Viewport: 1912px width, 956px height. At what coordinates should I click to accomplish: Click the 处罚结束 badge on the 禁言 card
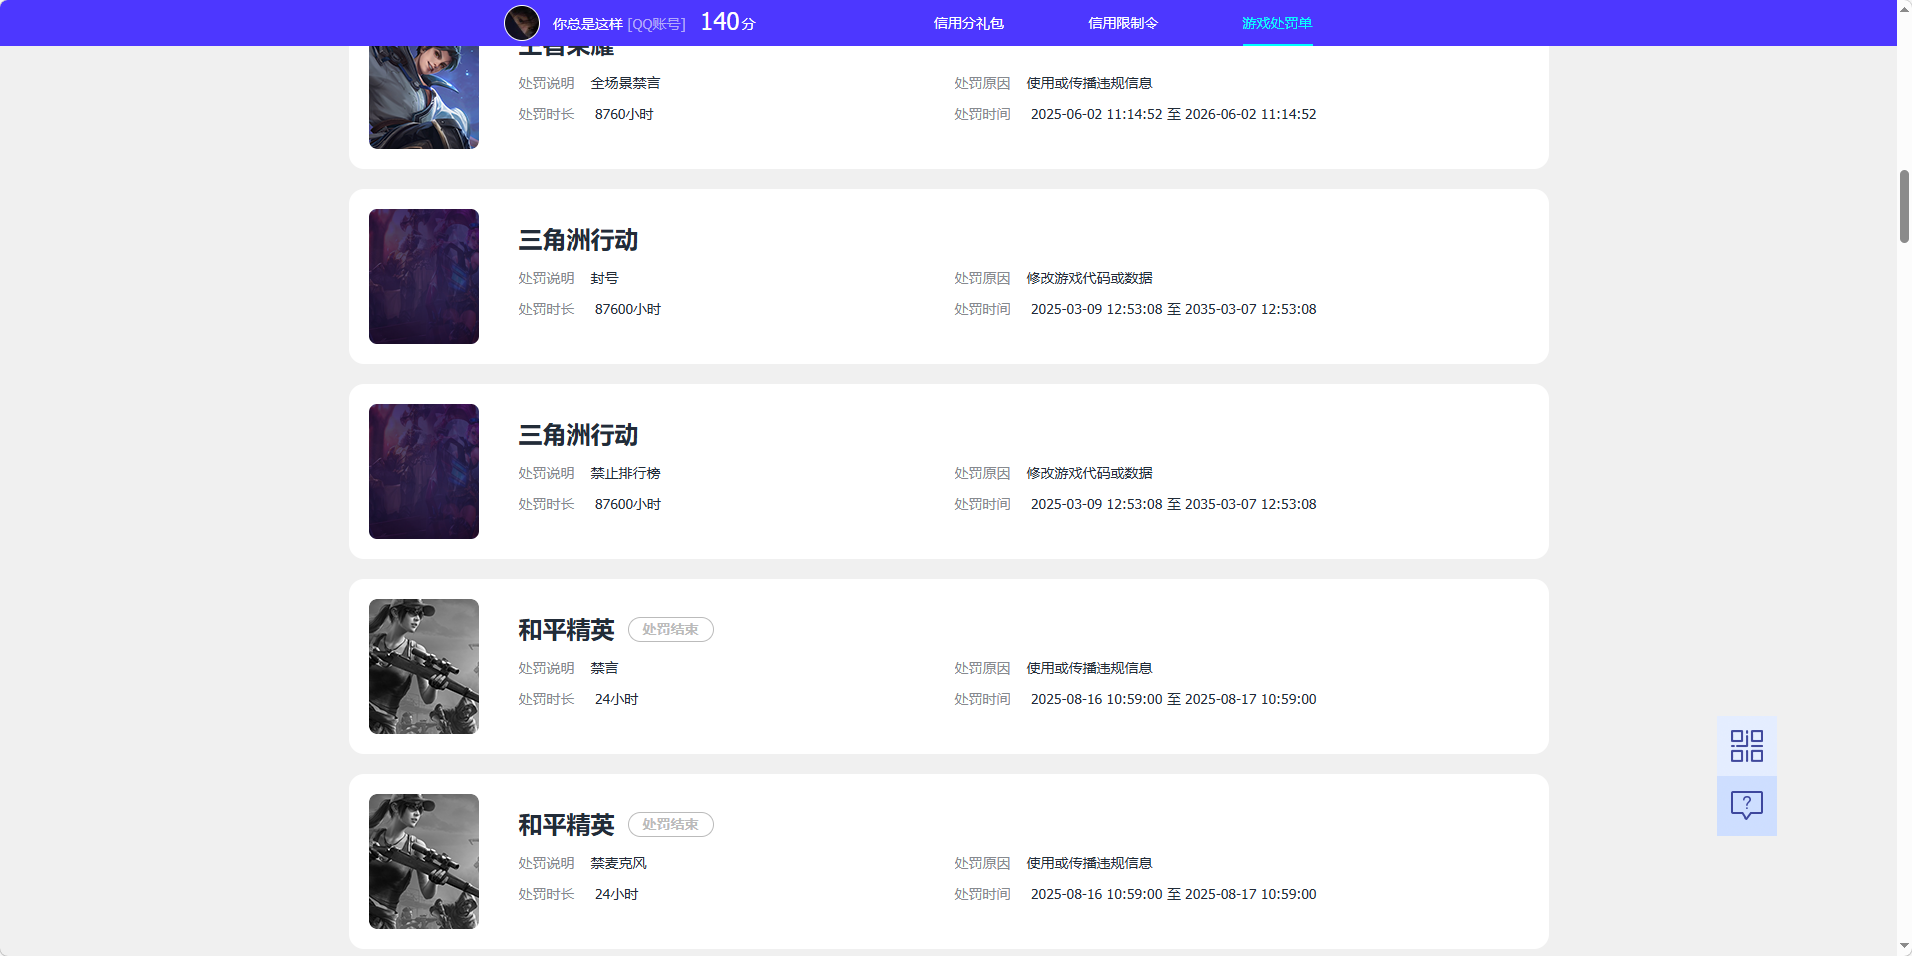(670, 629)
